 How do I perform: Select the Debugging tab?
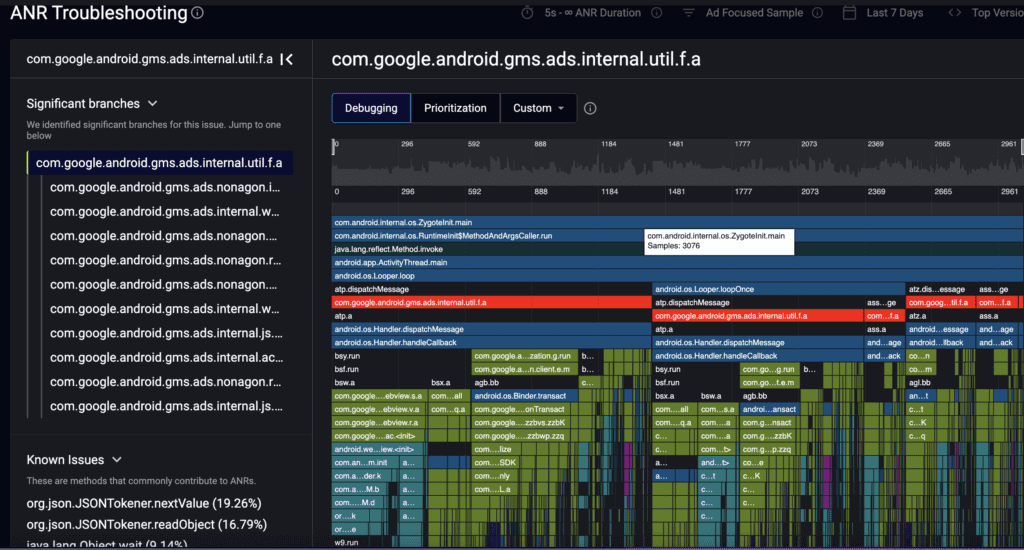371,108
